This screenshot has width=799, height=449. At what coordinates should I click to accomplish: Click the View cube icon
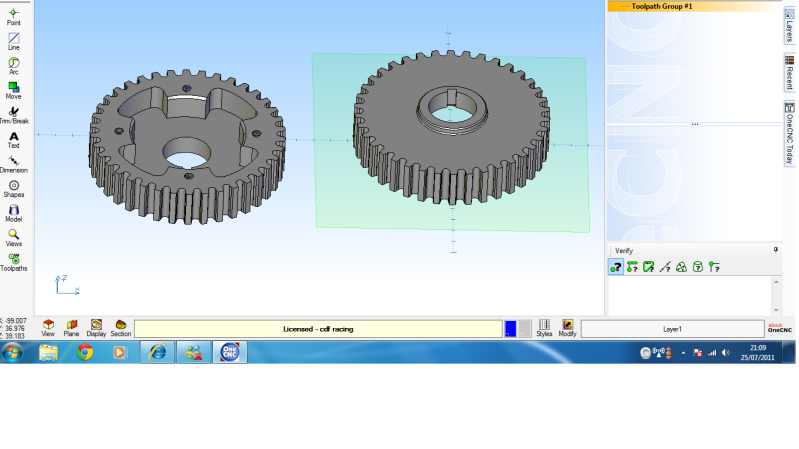point(48,328)
